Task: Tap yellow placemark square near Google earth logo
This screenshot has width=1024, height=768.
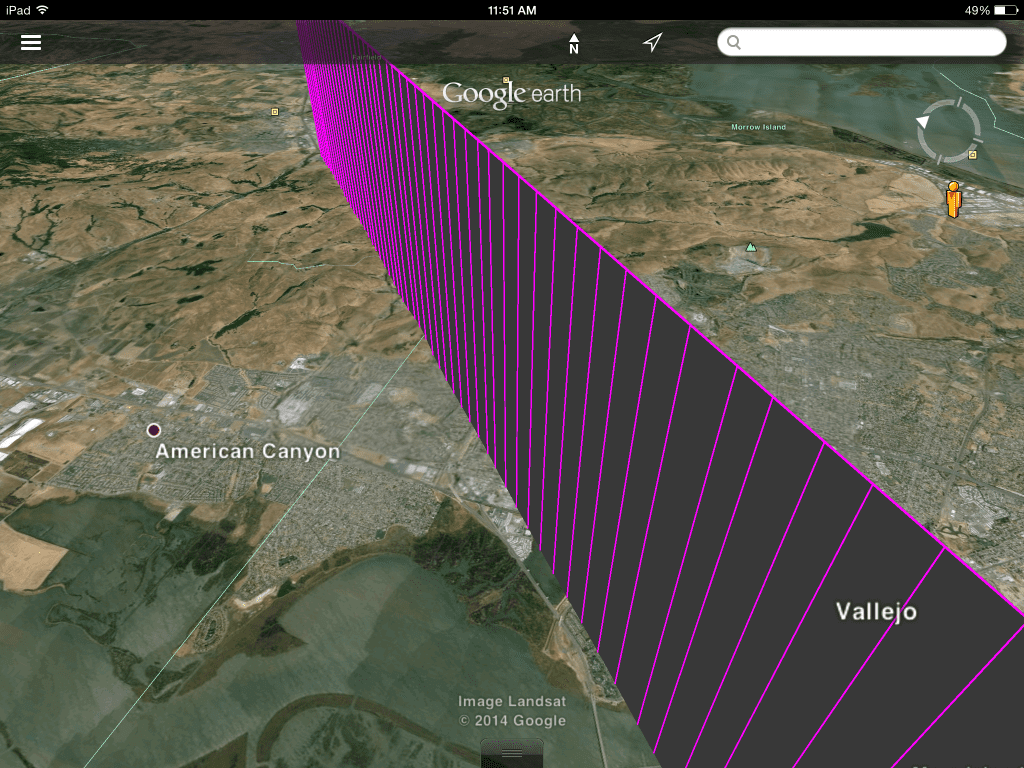Action: coord(506,80)
